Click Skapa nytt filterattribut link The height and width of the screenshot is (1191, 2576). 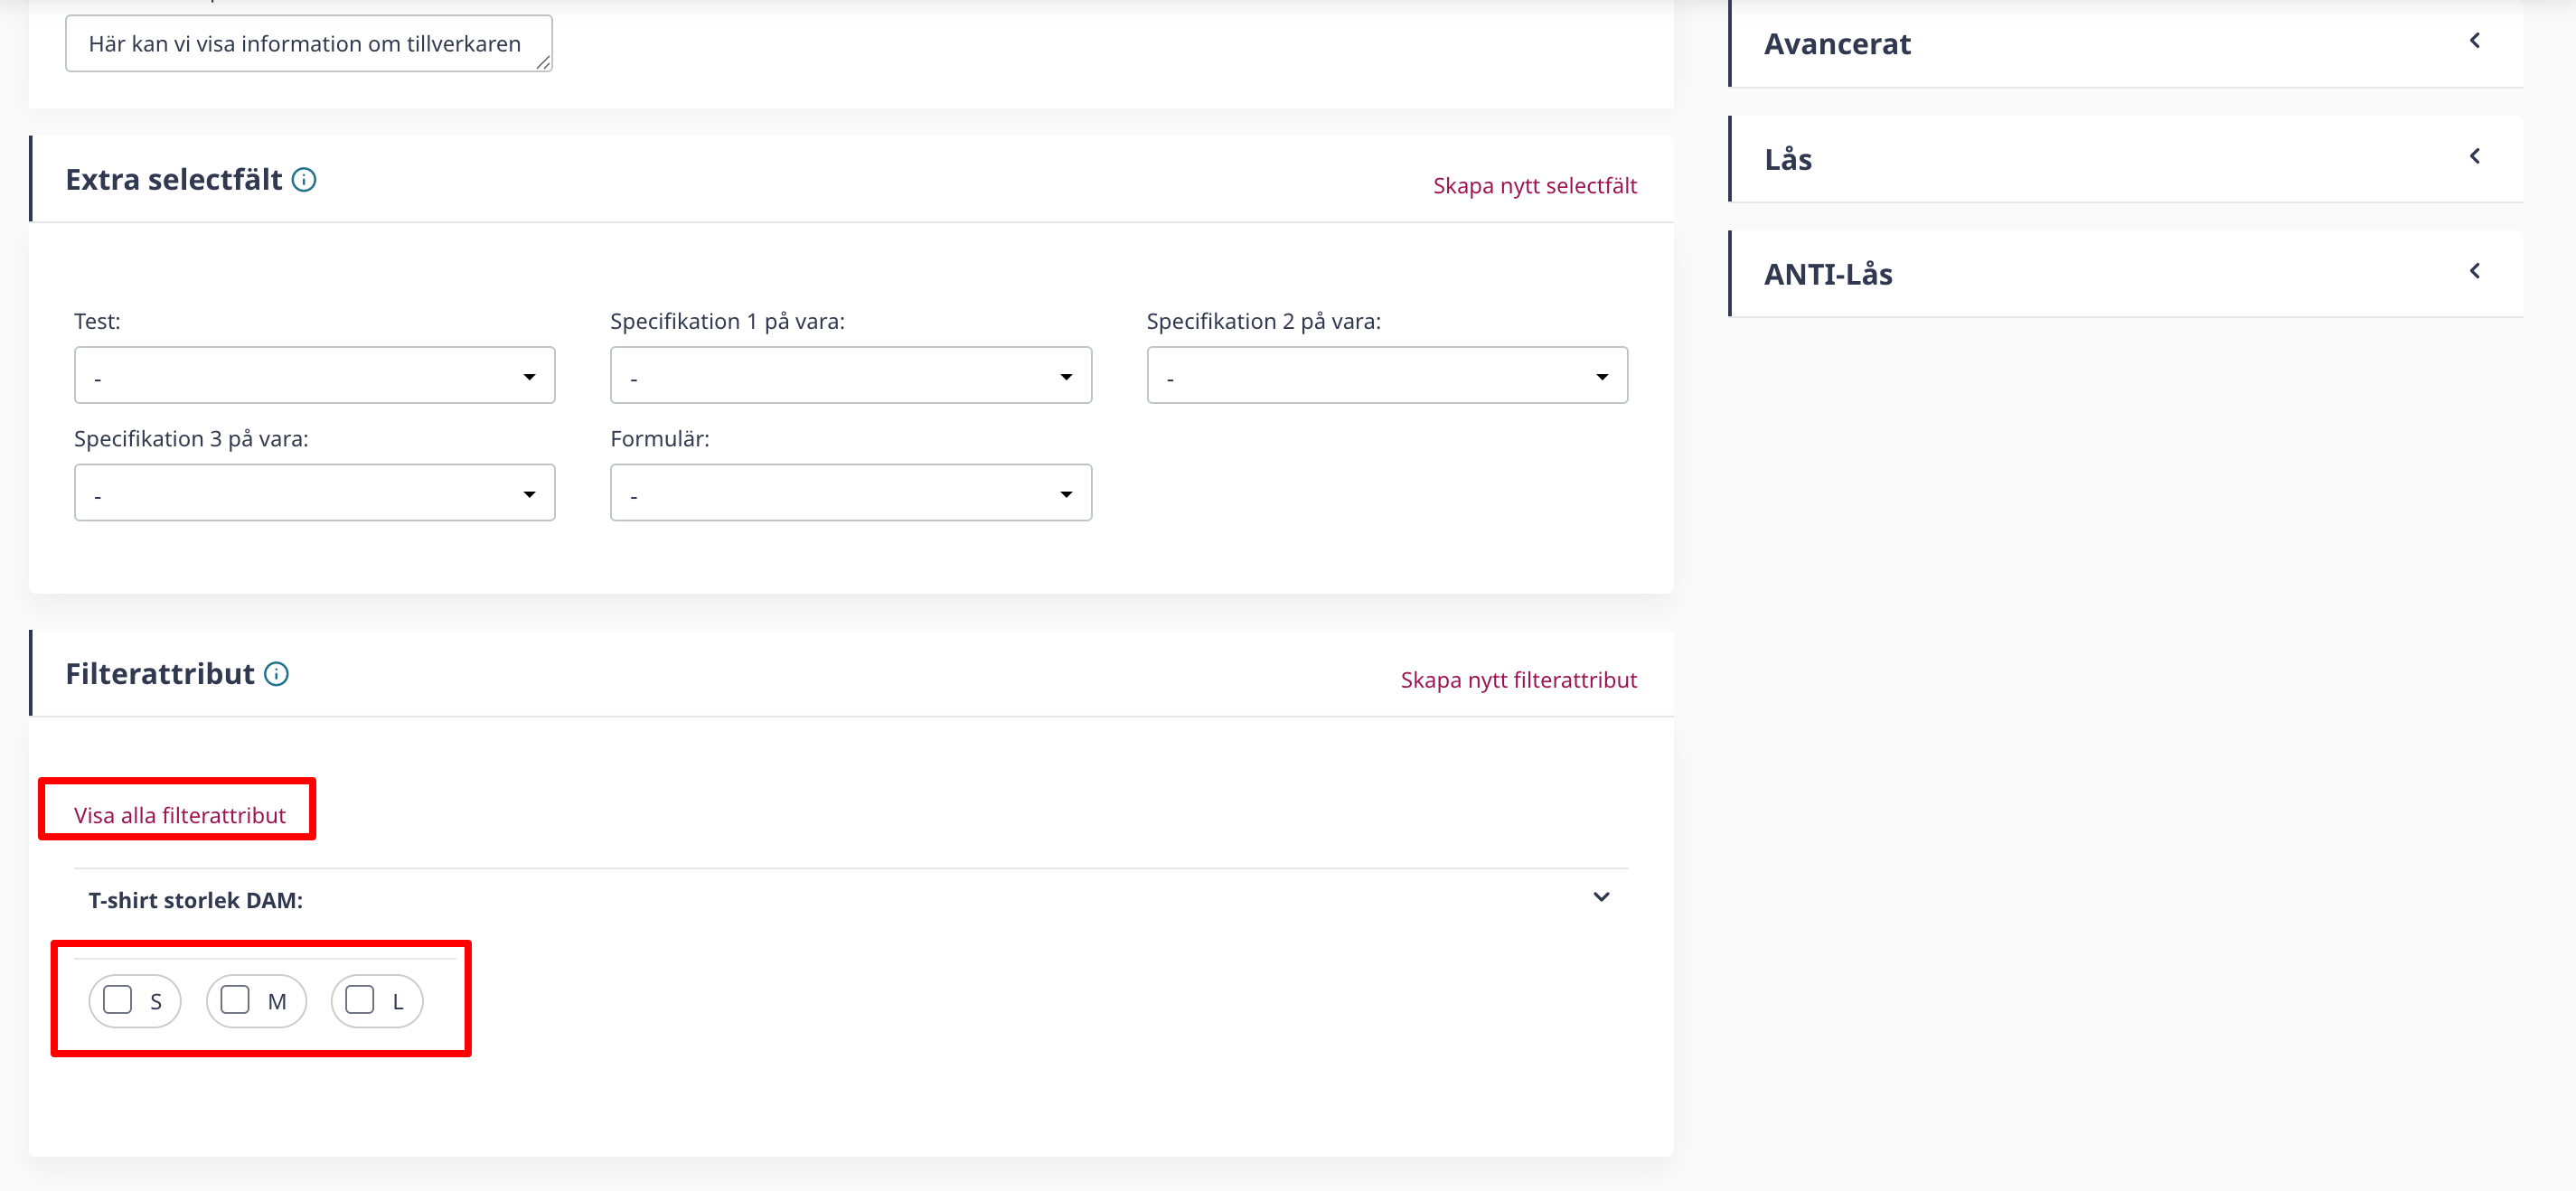coord(1518,680)
